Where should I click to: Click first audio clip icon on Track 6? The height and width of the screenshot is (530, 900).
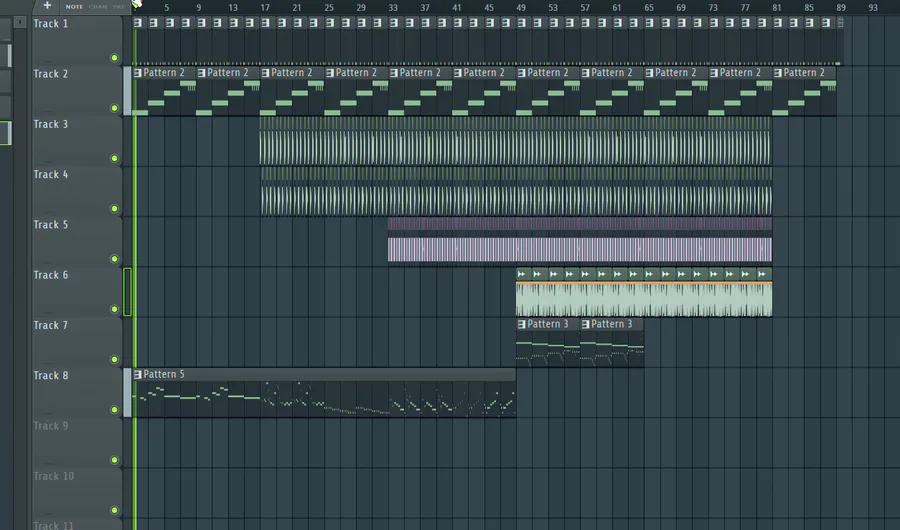coord(521,274)
